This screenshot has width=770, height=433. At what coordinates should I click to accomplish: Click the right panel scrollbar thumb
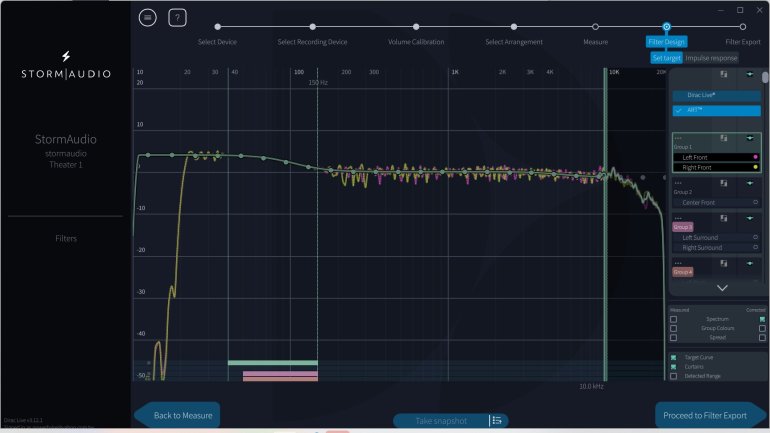pyautogui.click(x=765, y=78)
